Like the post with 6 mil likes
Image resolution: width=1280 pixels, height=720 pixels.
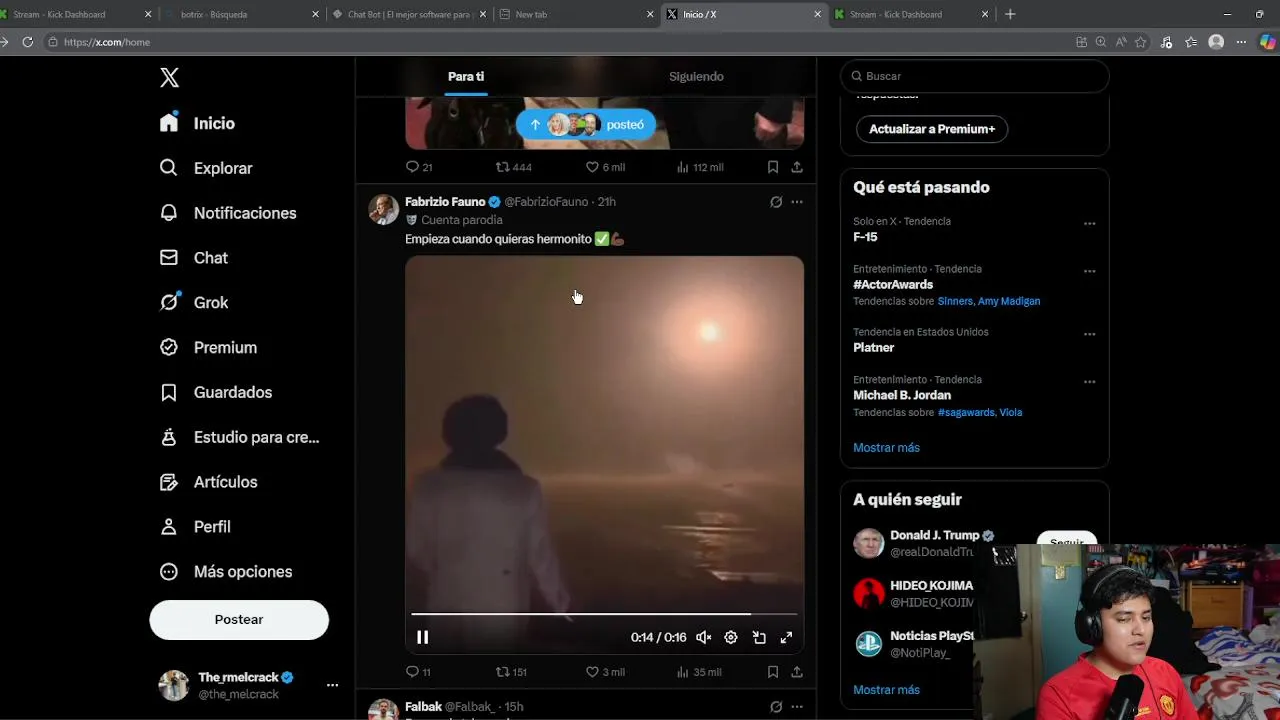[x=605, y=167]
